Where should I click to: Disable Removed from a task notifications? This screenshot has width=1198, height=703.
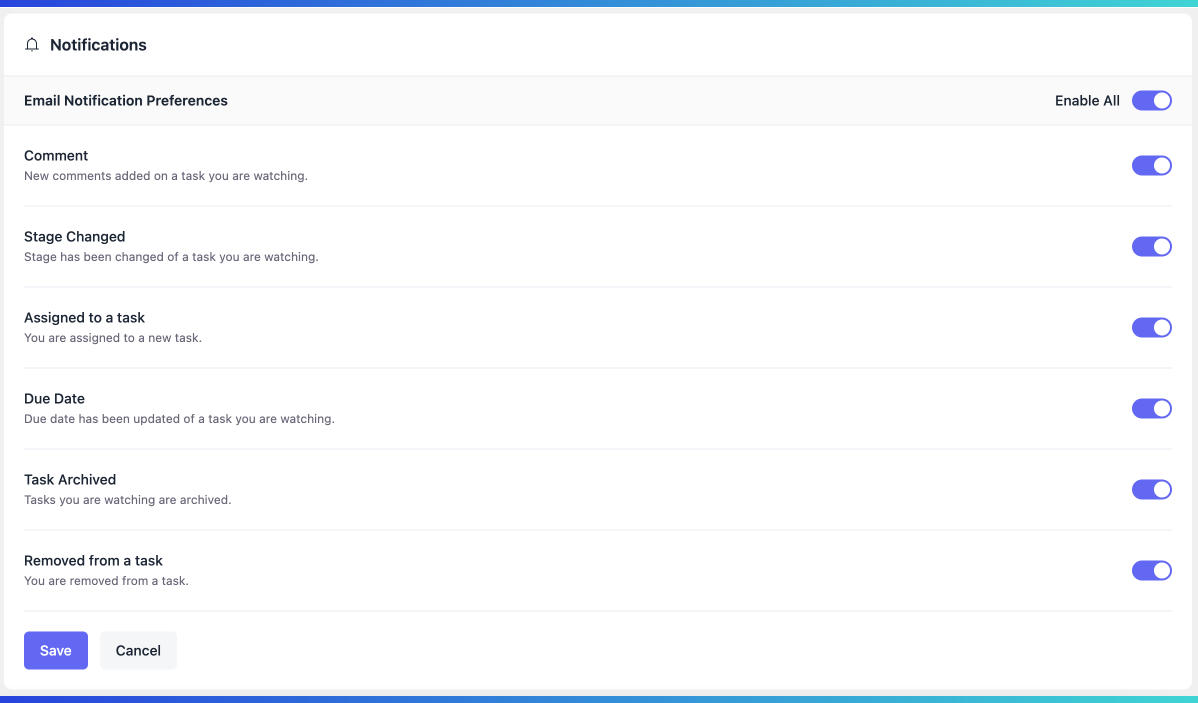coord(1151,570)
